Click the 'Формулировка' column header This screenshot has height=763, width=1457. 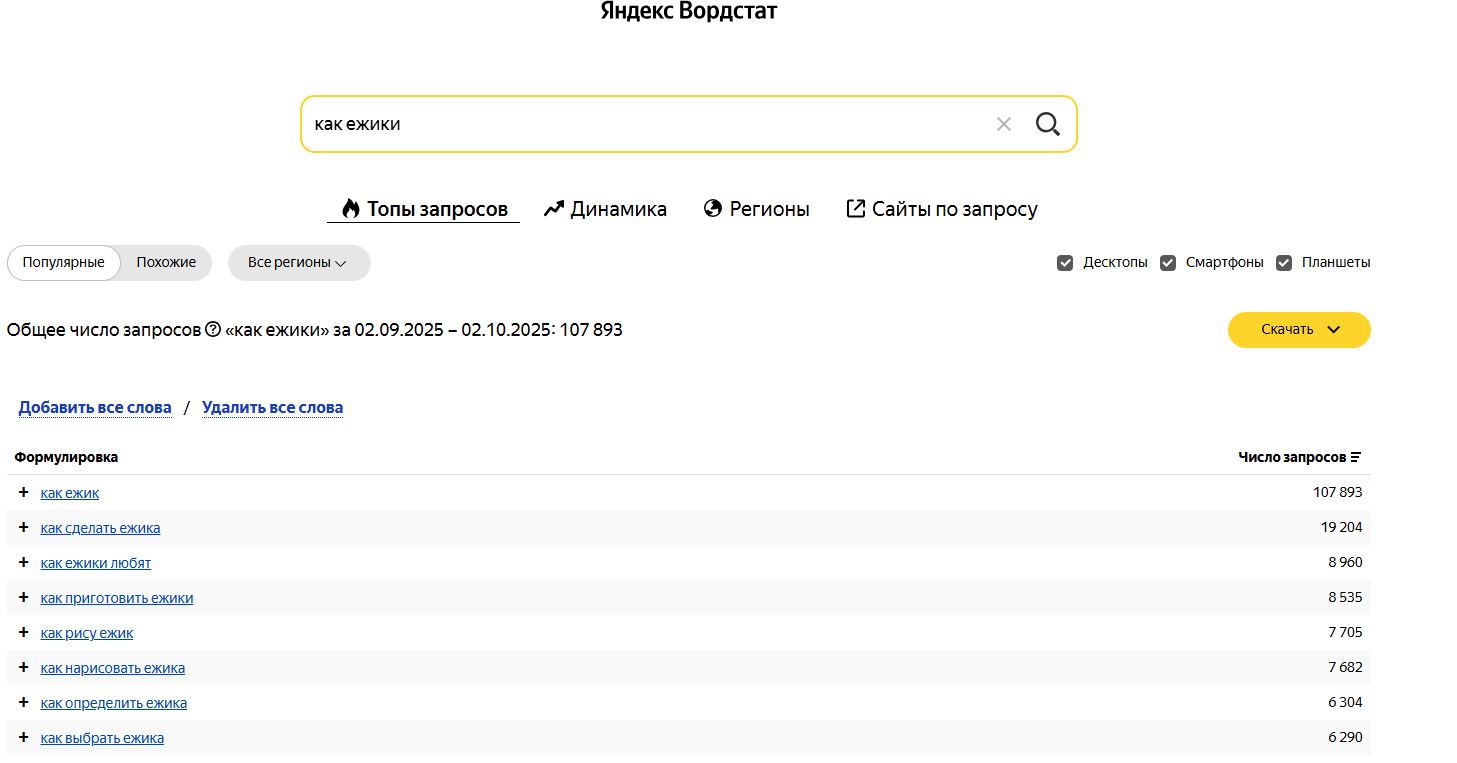click(66, 457)
